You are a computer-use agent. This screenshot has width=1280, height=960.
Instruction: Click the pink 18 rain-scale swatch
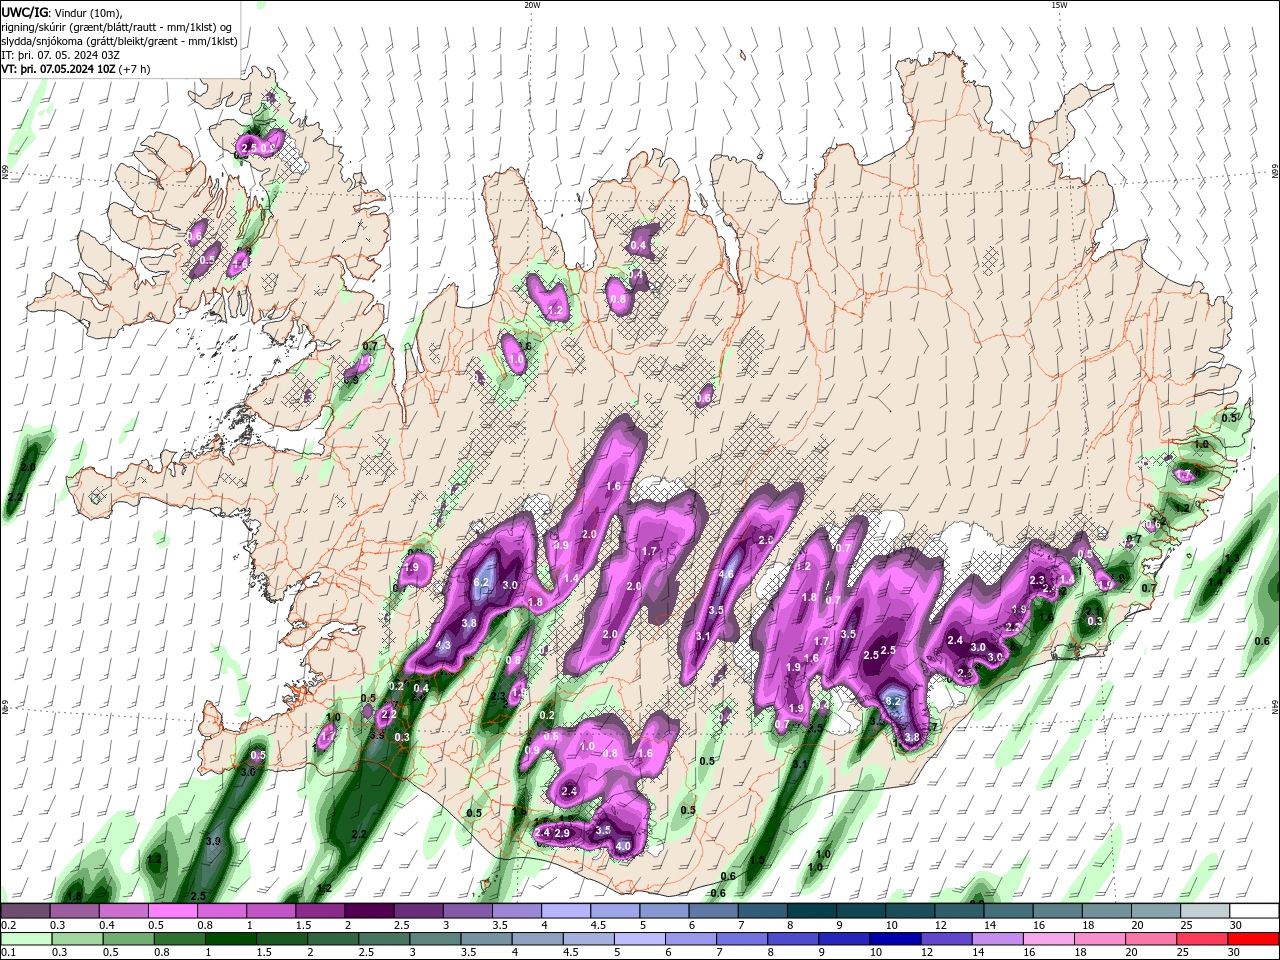coord(1098,939)
